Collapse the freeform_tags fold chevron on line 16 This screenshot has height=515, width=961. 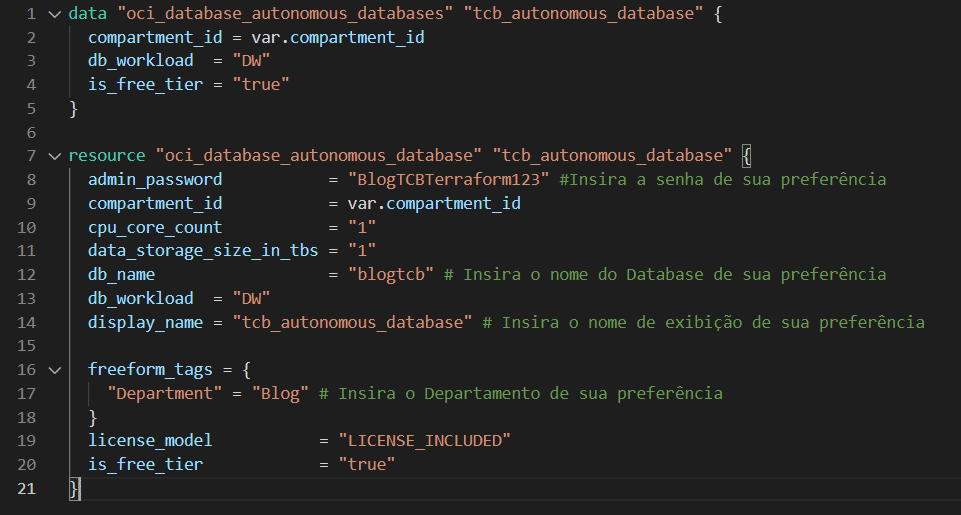pos(55,370)
